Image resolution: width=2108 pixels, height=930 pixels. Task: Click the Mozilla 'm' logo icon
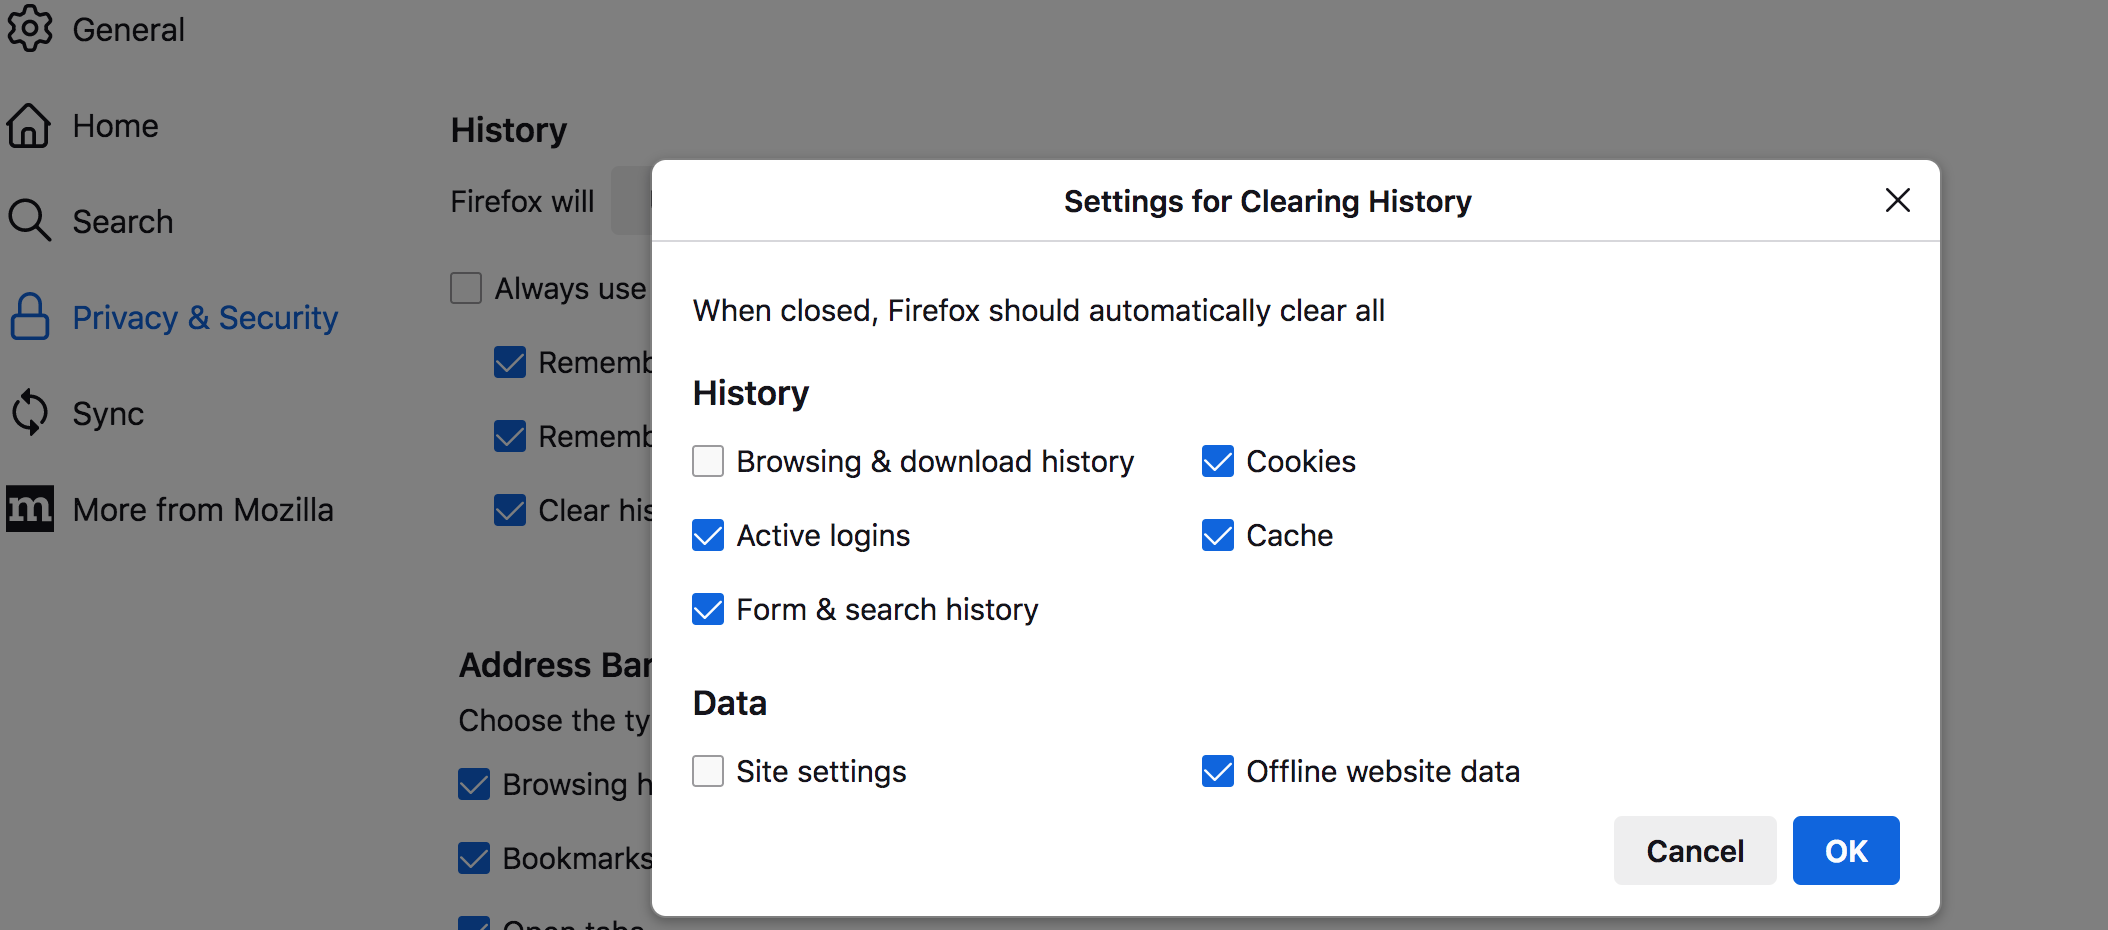coord(29,509)
